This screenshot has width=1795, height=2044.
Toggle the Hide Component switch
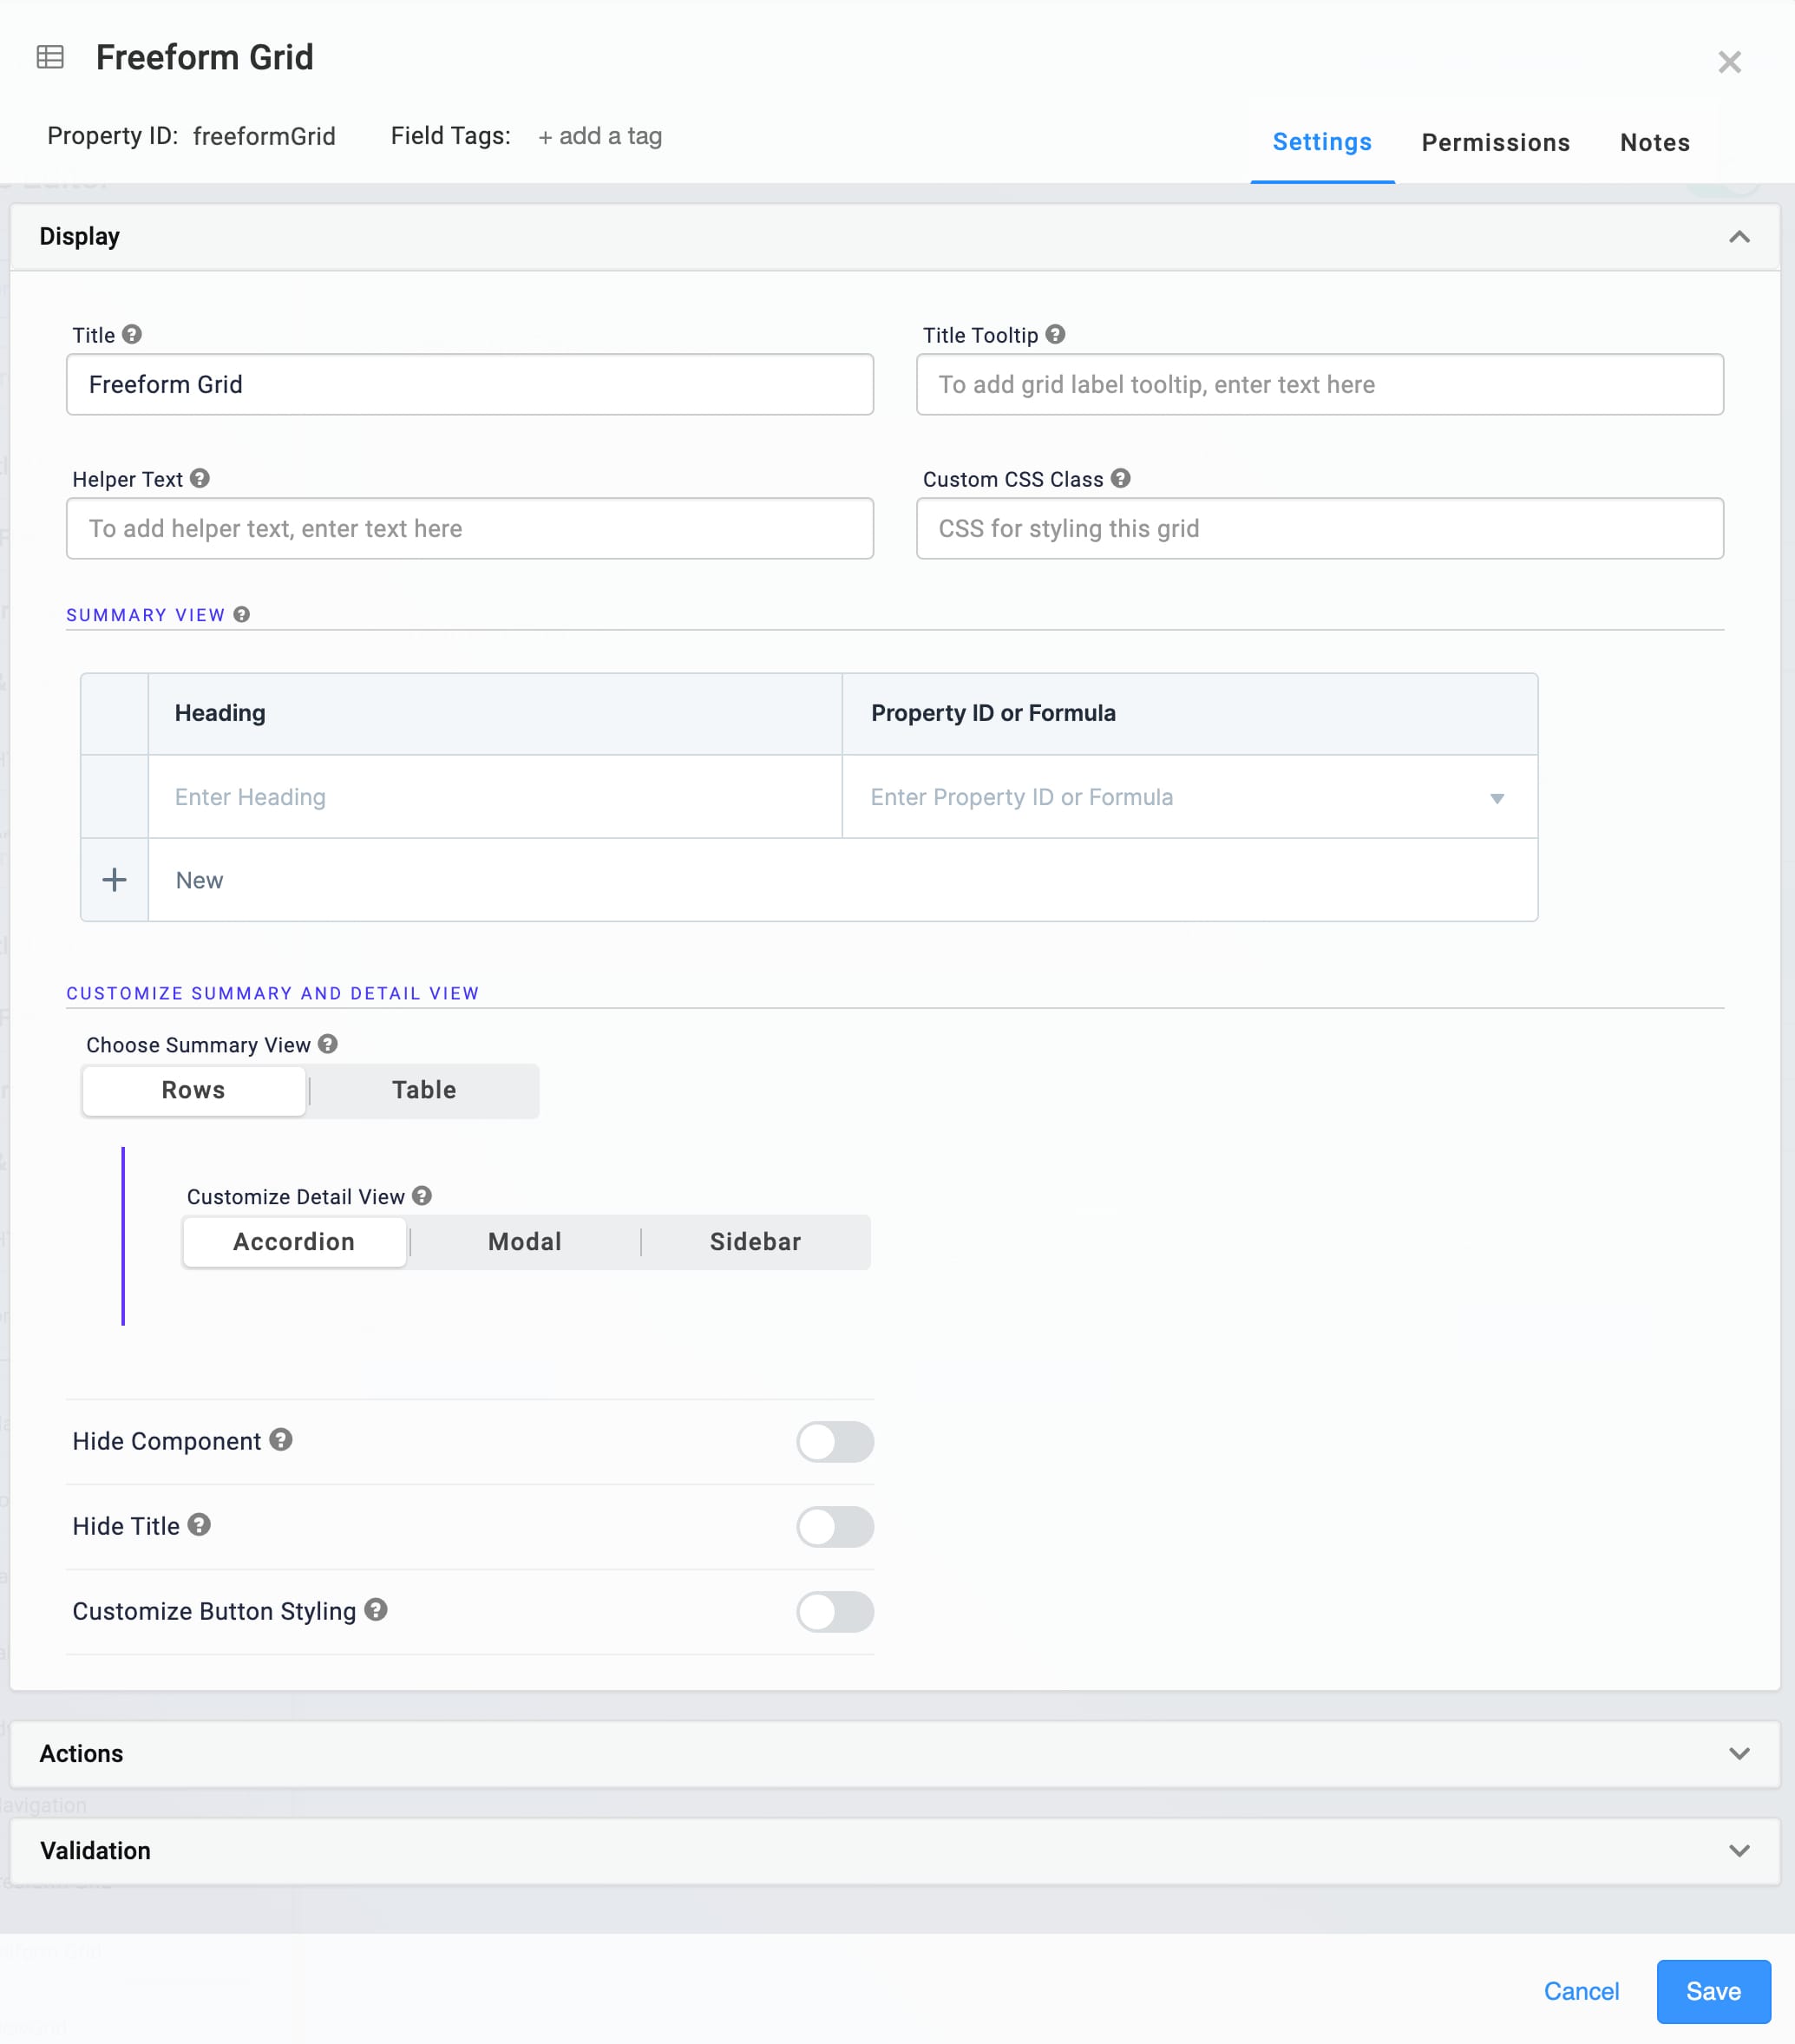click(835, 1441)
